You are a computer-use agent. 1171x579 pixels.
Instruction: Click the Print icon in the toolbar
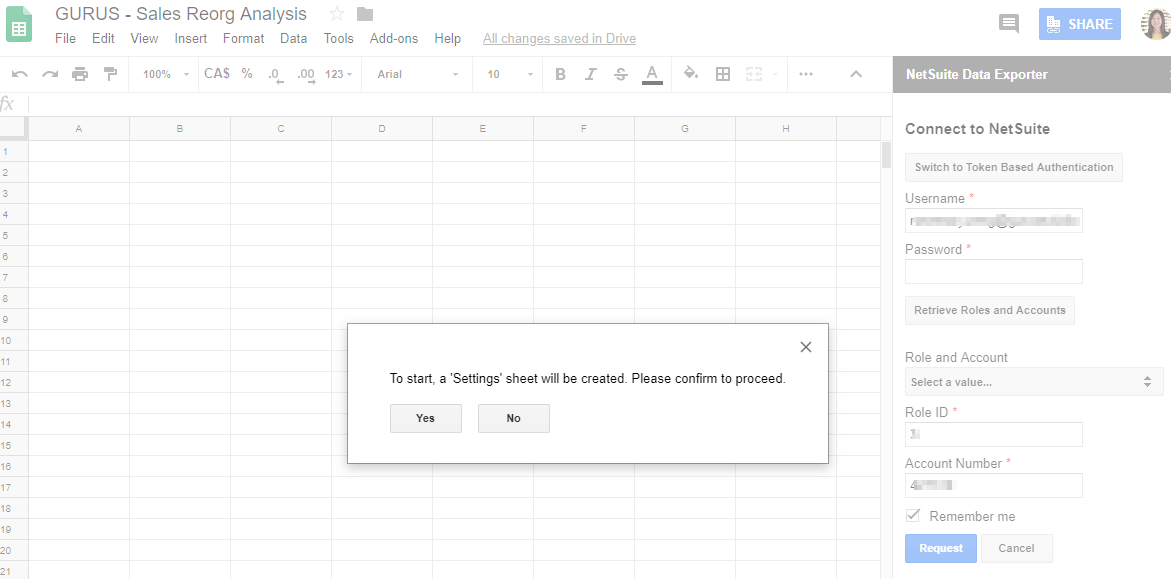pyautogui.click(x=79, y=73)
